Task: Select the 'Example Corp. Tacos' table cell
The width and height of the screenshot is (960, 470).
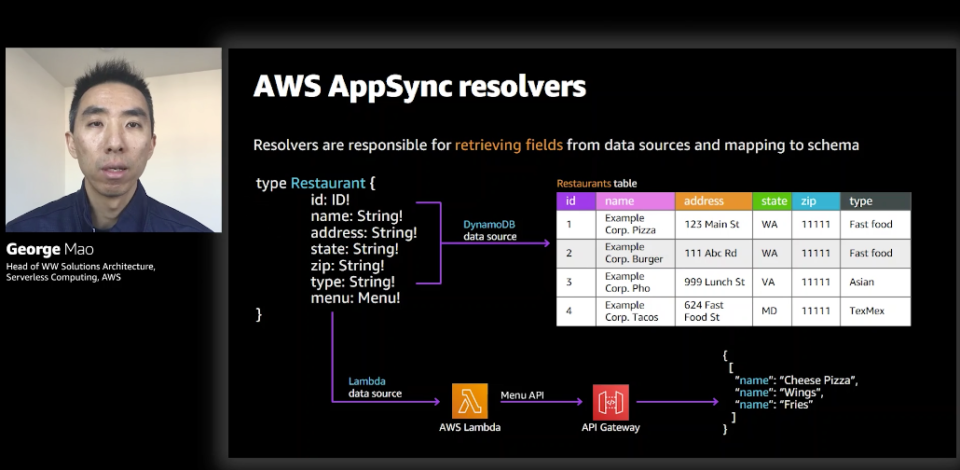Action: tap(636, 311)
